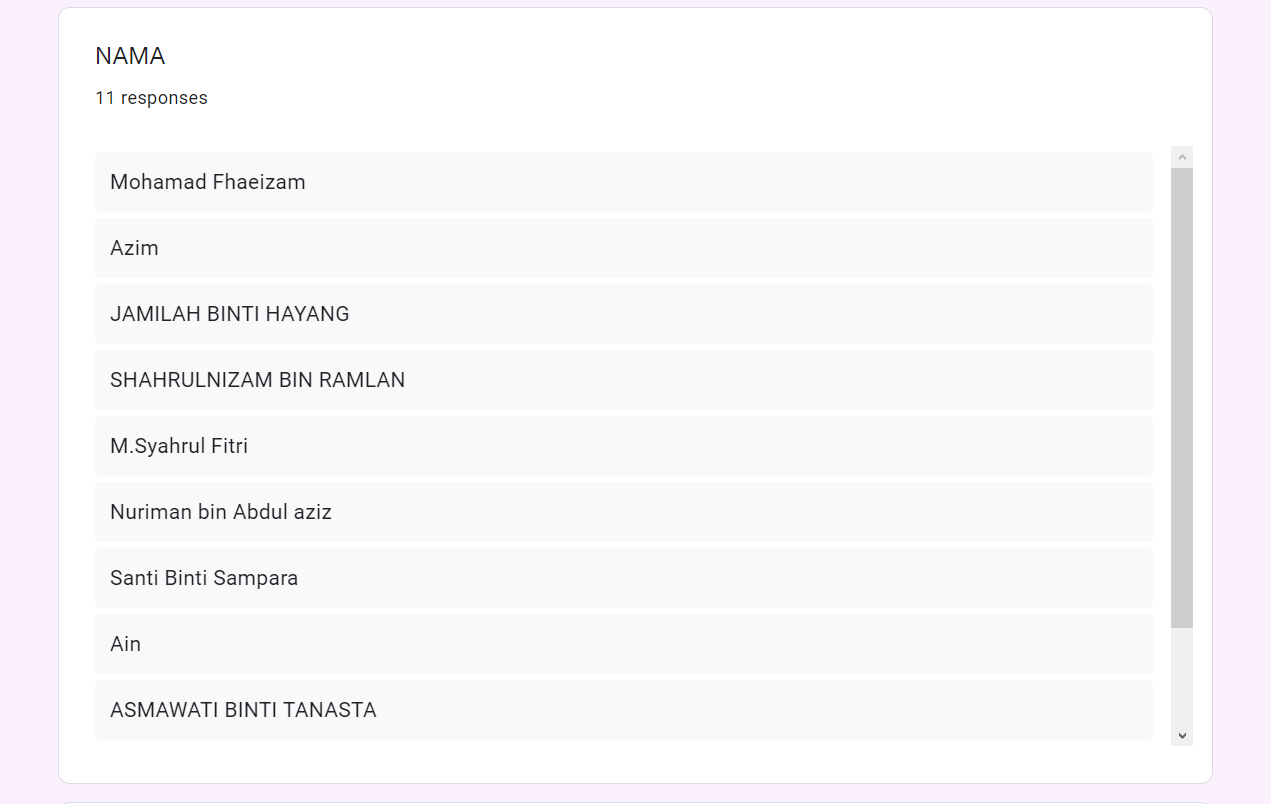Click the pink page background right margin
Image resolution: width=1271 pixels, height=804 pixels.
[1241, 400]
